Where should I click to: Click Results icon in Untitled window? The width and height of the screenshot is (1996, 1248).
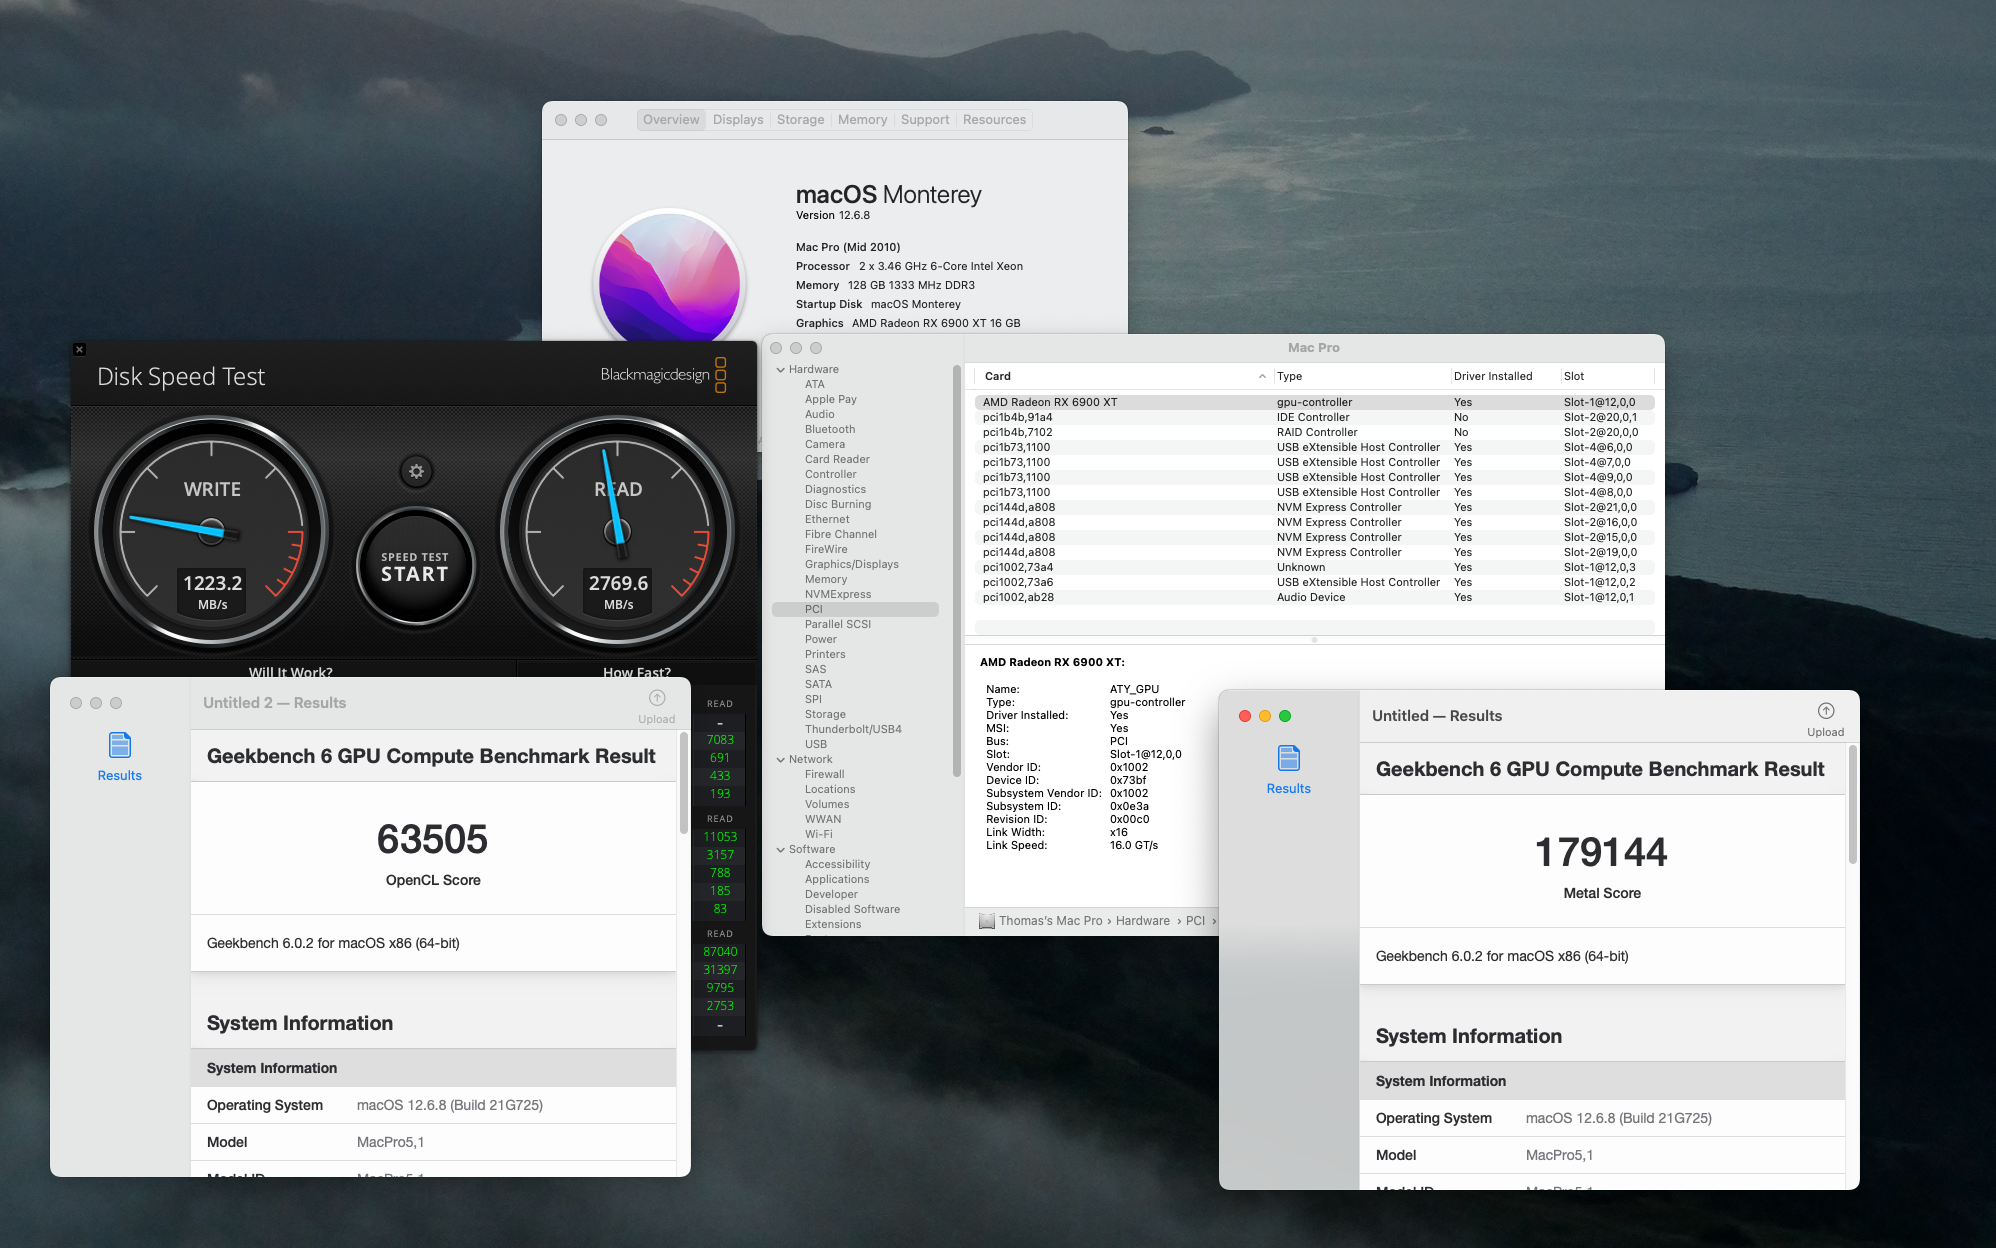1288,770
